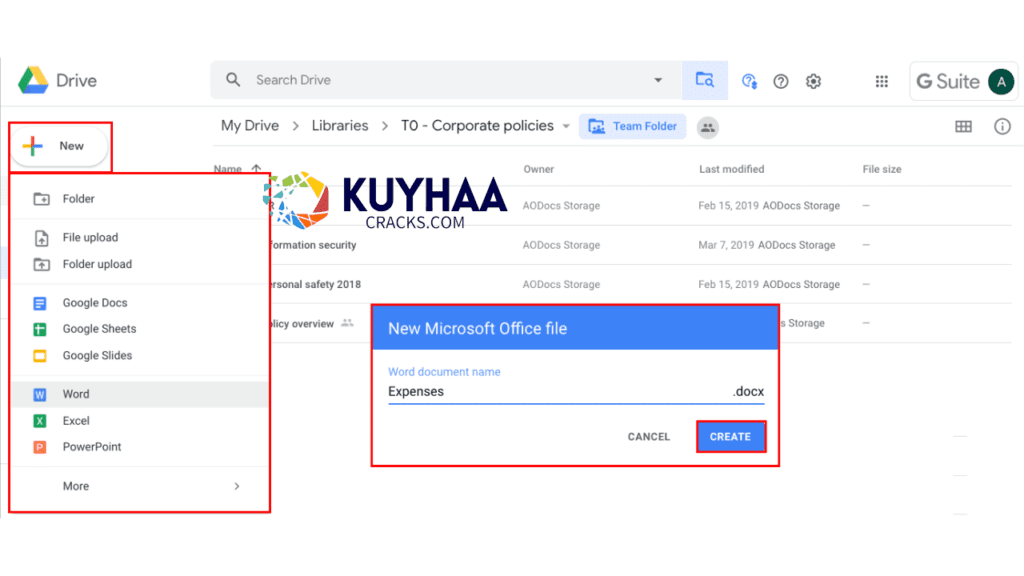Screen dimensions: 1024x576
Task: Click the shared members icon
Action: tap(708, 127)
